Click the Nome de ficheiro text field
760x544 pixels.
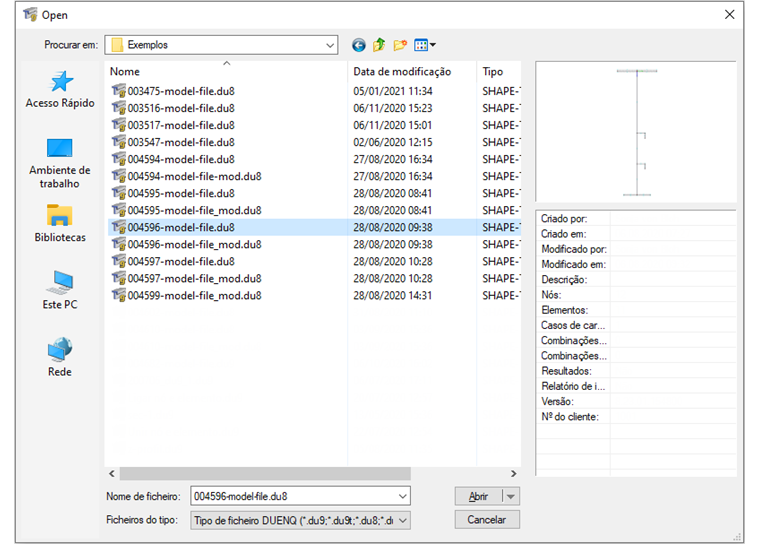(293, 496)
